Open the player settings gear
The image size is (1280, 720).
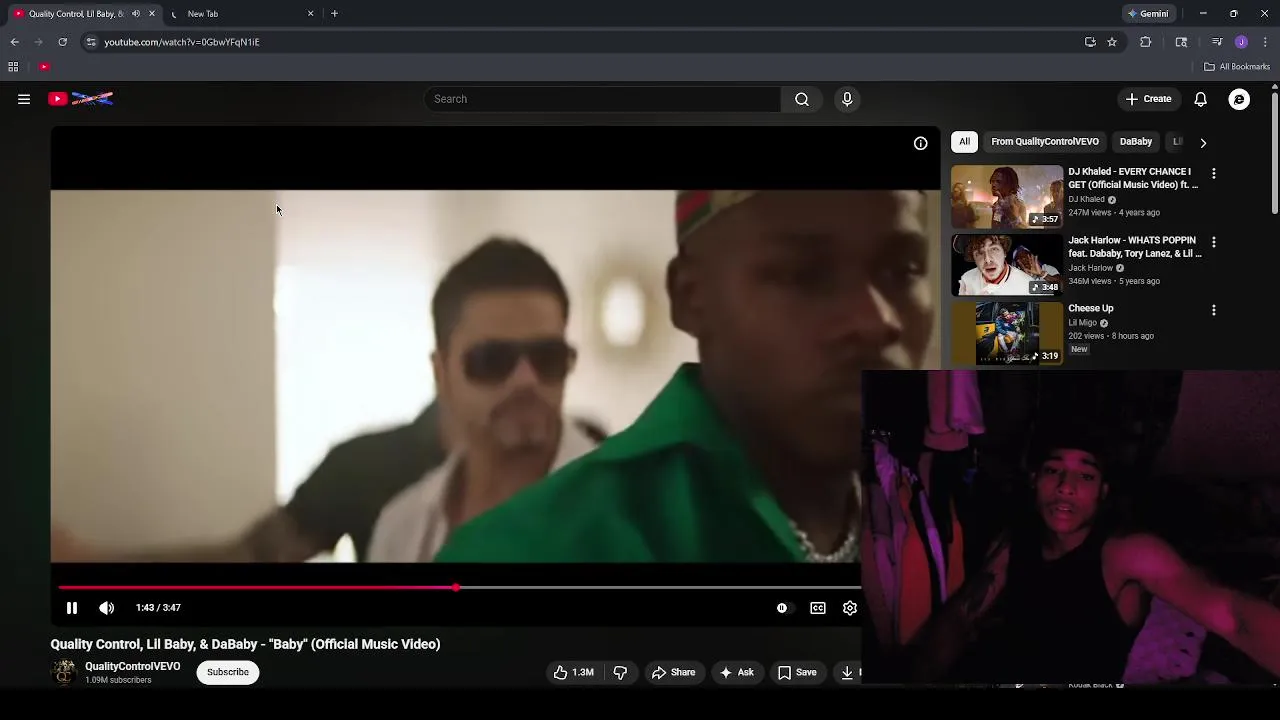[x=850, y=608]
